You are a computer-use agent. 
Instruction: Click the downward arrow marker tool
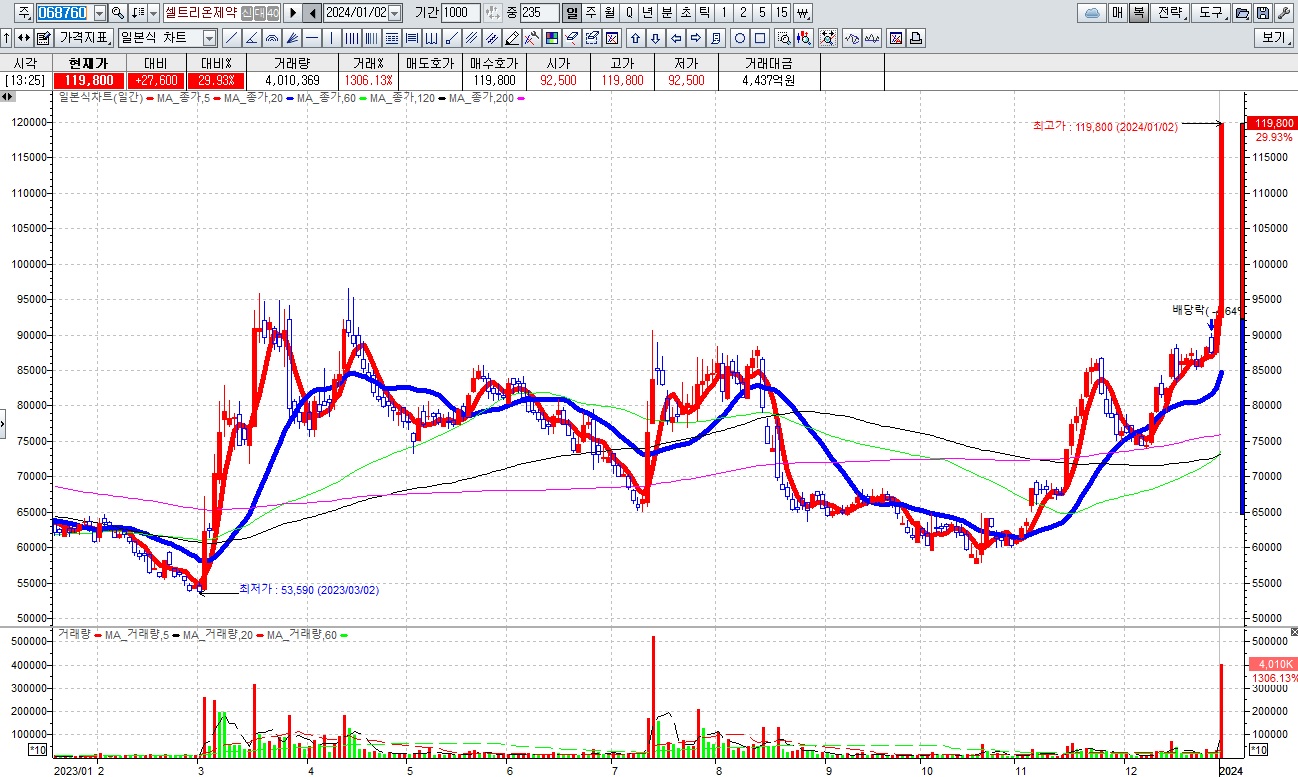tap(656, 38)
